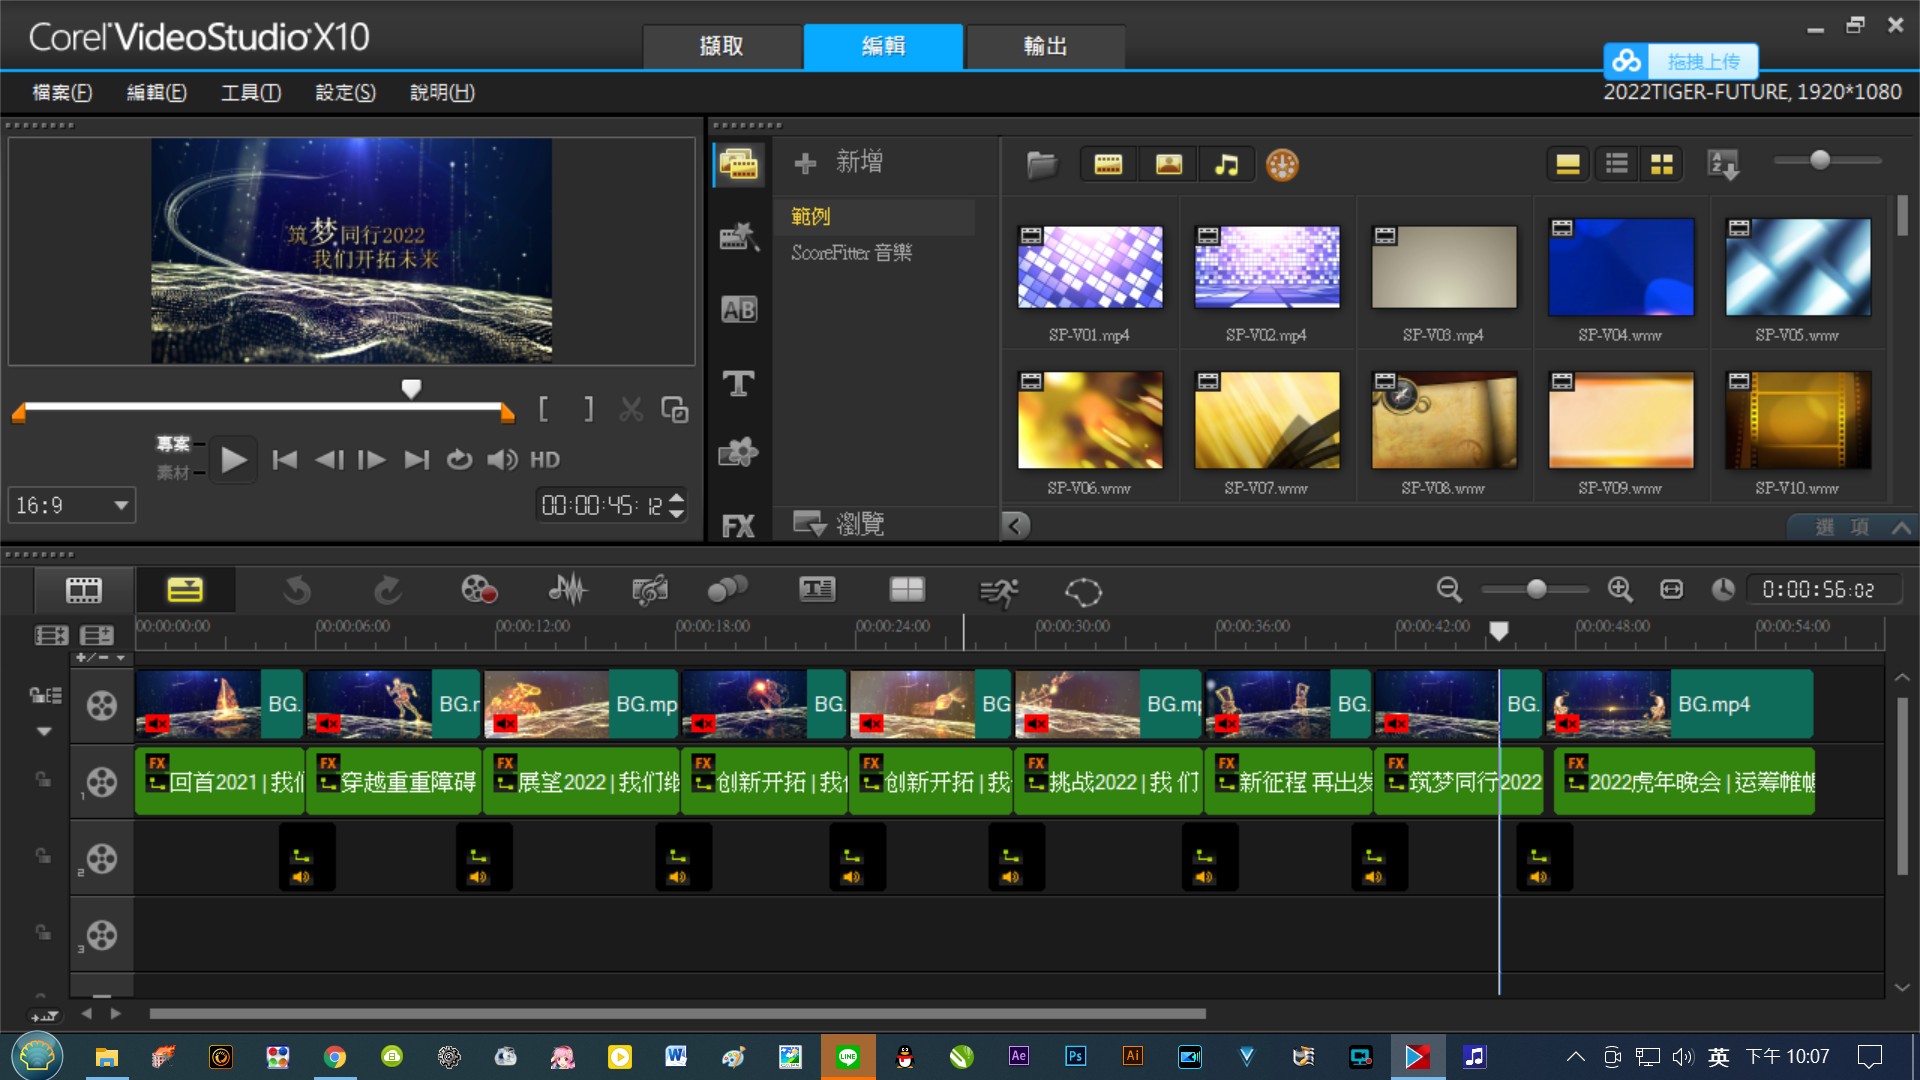Switch to Storyboard view

pos(84,590)
